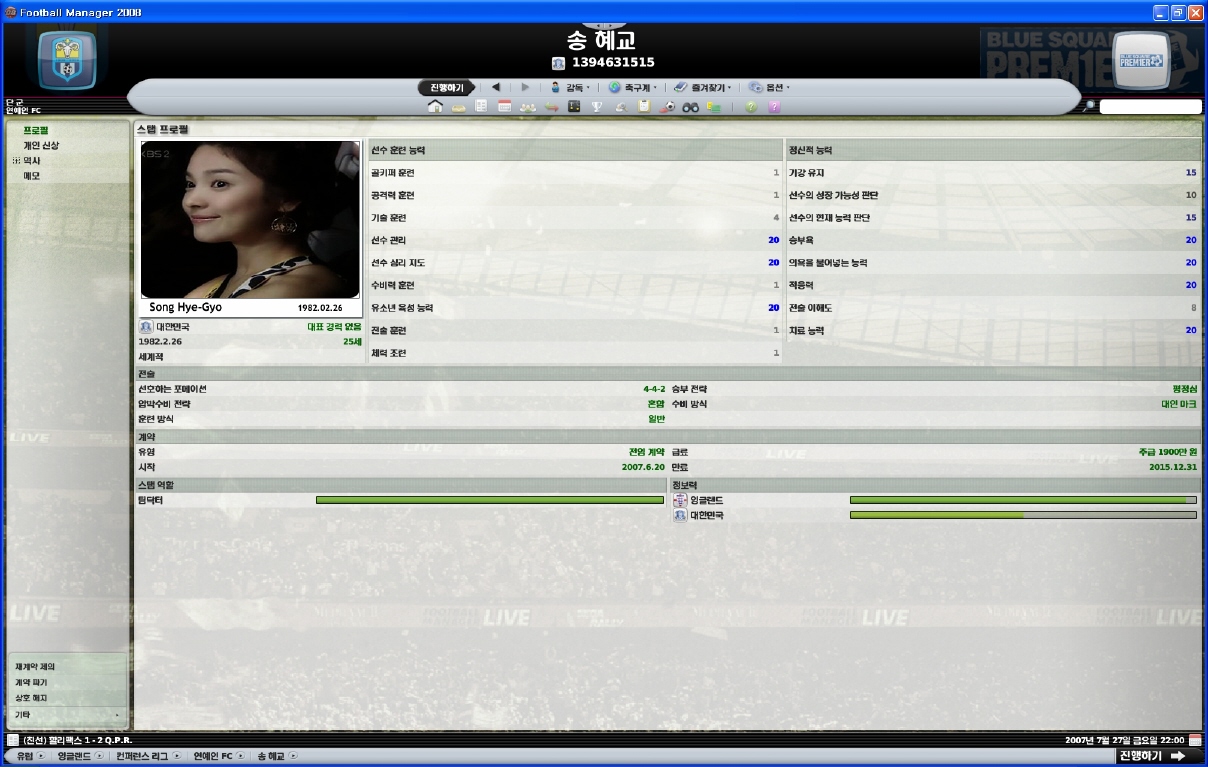Screen dimensions: 1208x767
Task: Select 메모 in the left sidebar
Action: 32,176
